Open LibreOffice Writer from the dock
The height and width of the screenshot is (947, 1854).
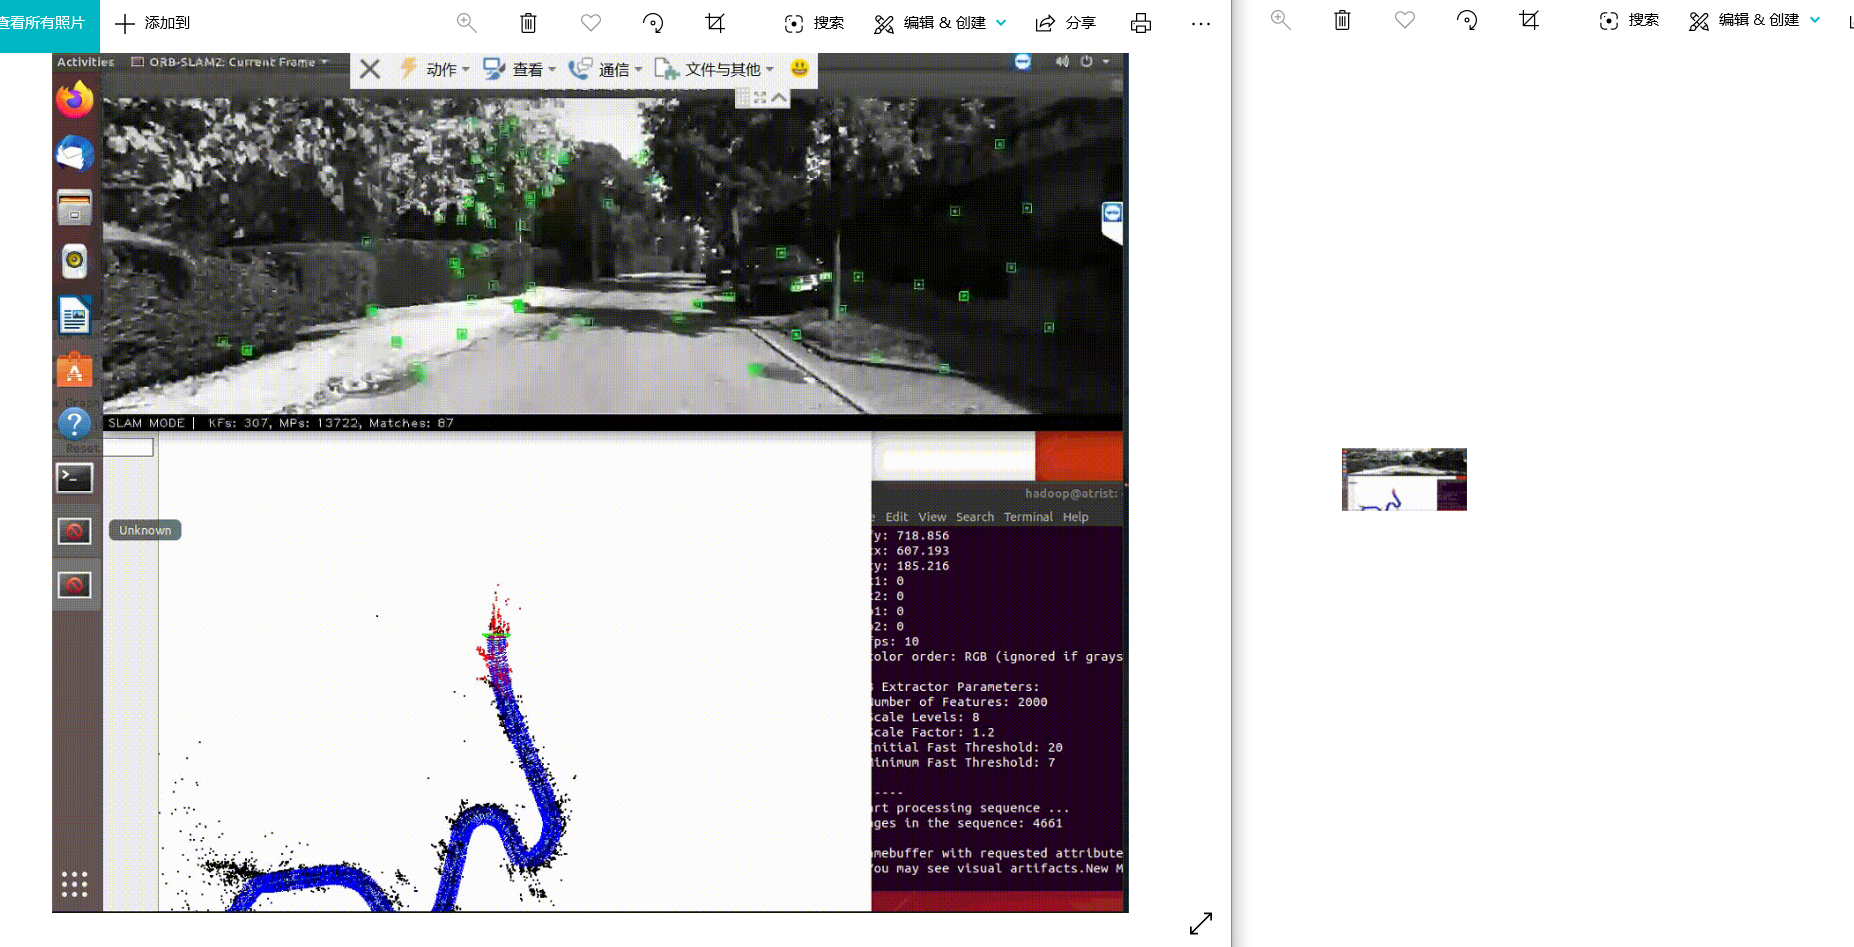[75, 315]
